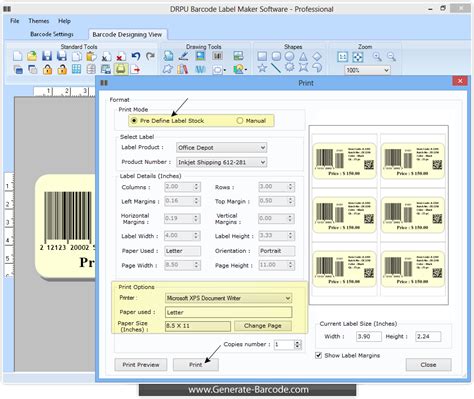
Task: Click the Copies number input field
Action: point(284,344)
